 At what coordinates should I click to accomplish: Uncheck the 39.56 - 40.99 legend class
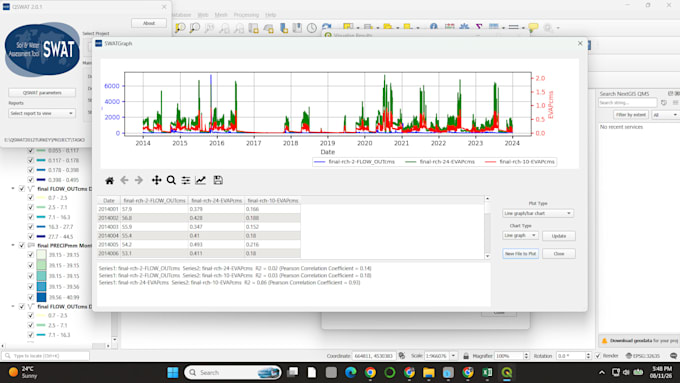click(30, 297)
